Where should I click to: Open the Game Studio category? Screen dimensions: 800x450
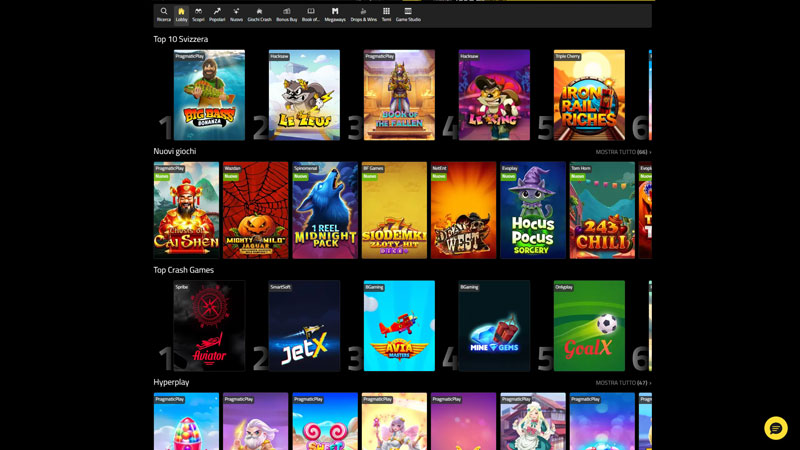[x=408, y=15]
